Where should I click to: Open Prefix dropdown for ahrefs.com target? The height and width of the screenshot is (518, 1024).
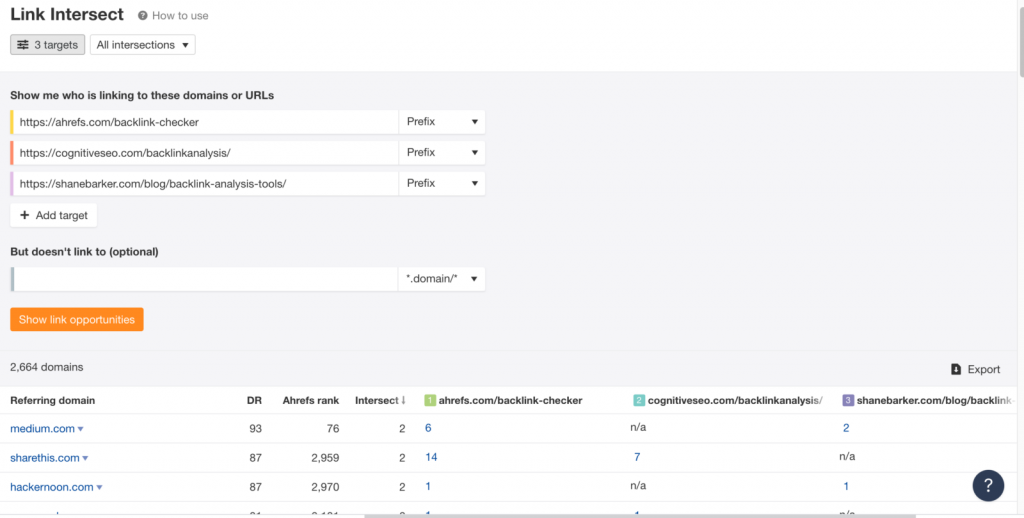click(x=441, y=122)
